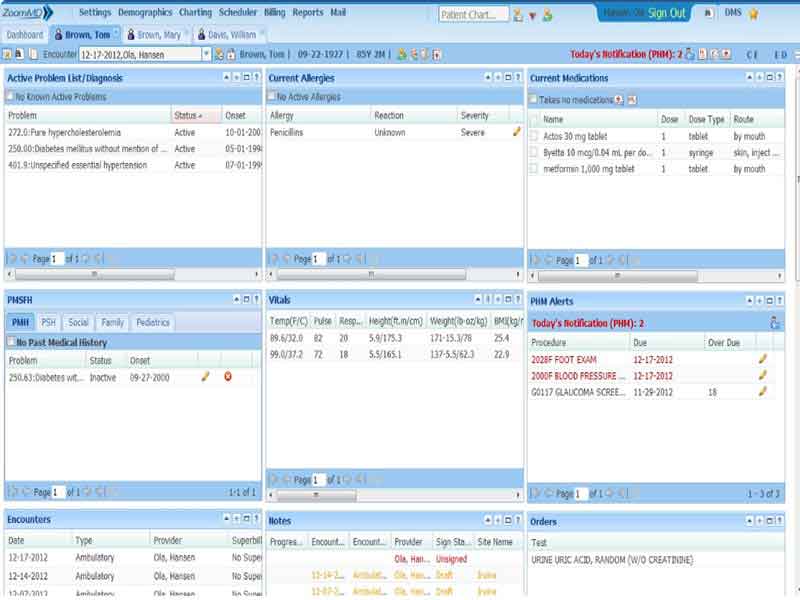Screen dimensions: 800x600
Task: Maximize the Current Medications panel
Action: click(x=769, y=78)
